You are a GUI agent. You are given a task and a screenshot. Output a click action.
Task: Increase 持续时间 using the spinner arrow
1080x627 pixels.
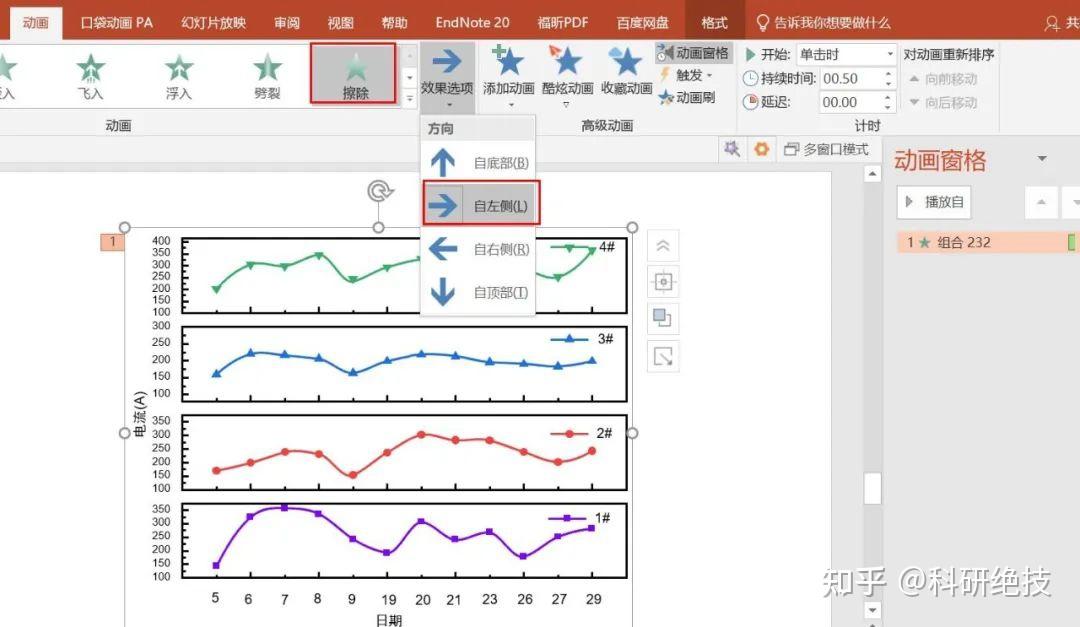(888, 73)
